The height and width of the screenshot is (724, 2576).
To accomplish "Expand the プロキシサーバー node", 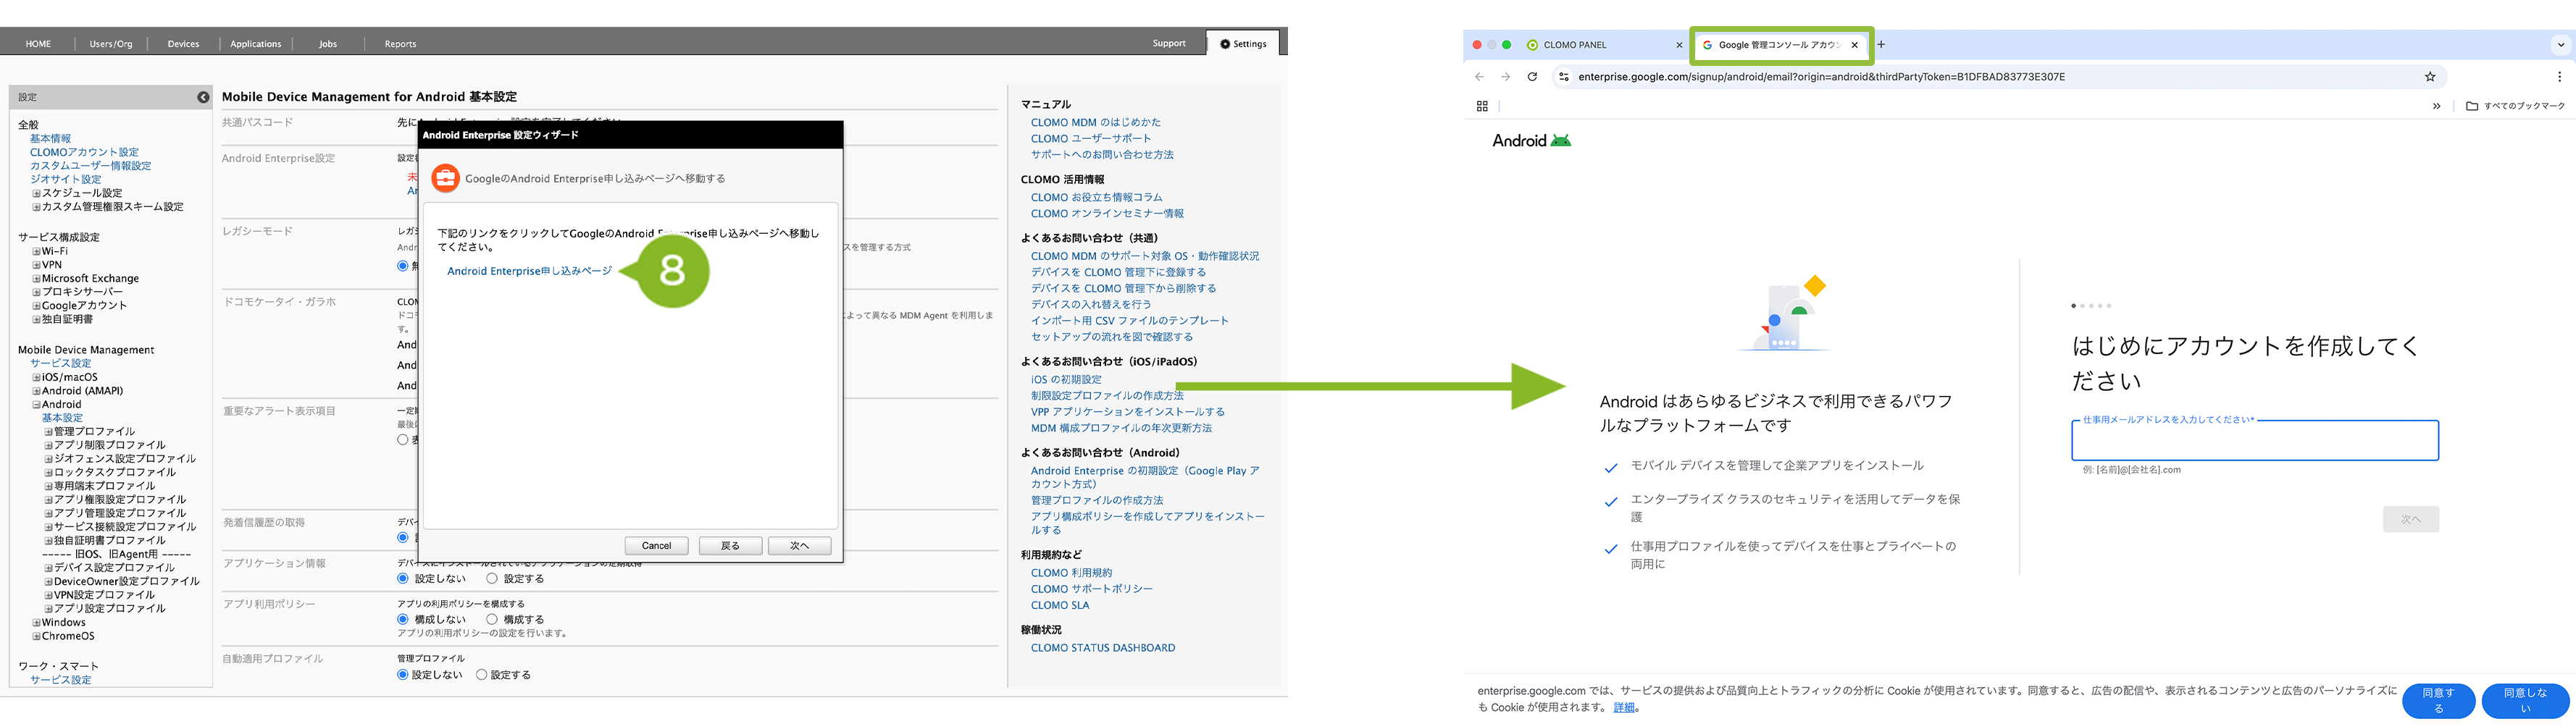I will click(36, 292).
